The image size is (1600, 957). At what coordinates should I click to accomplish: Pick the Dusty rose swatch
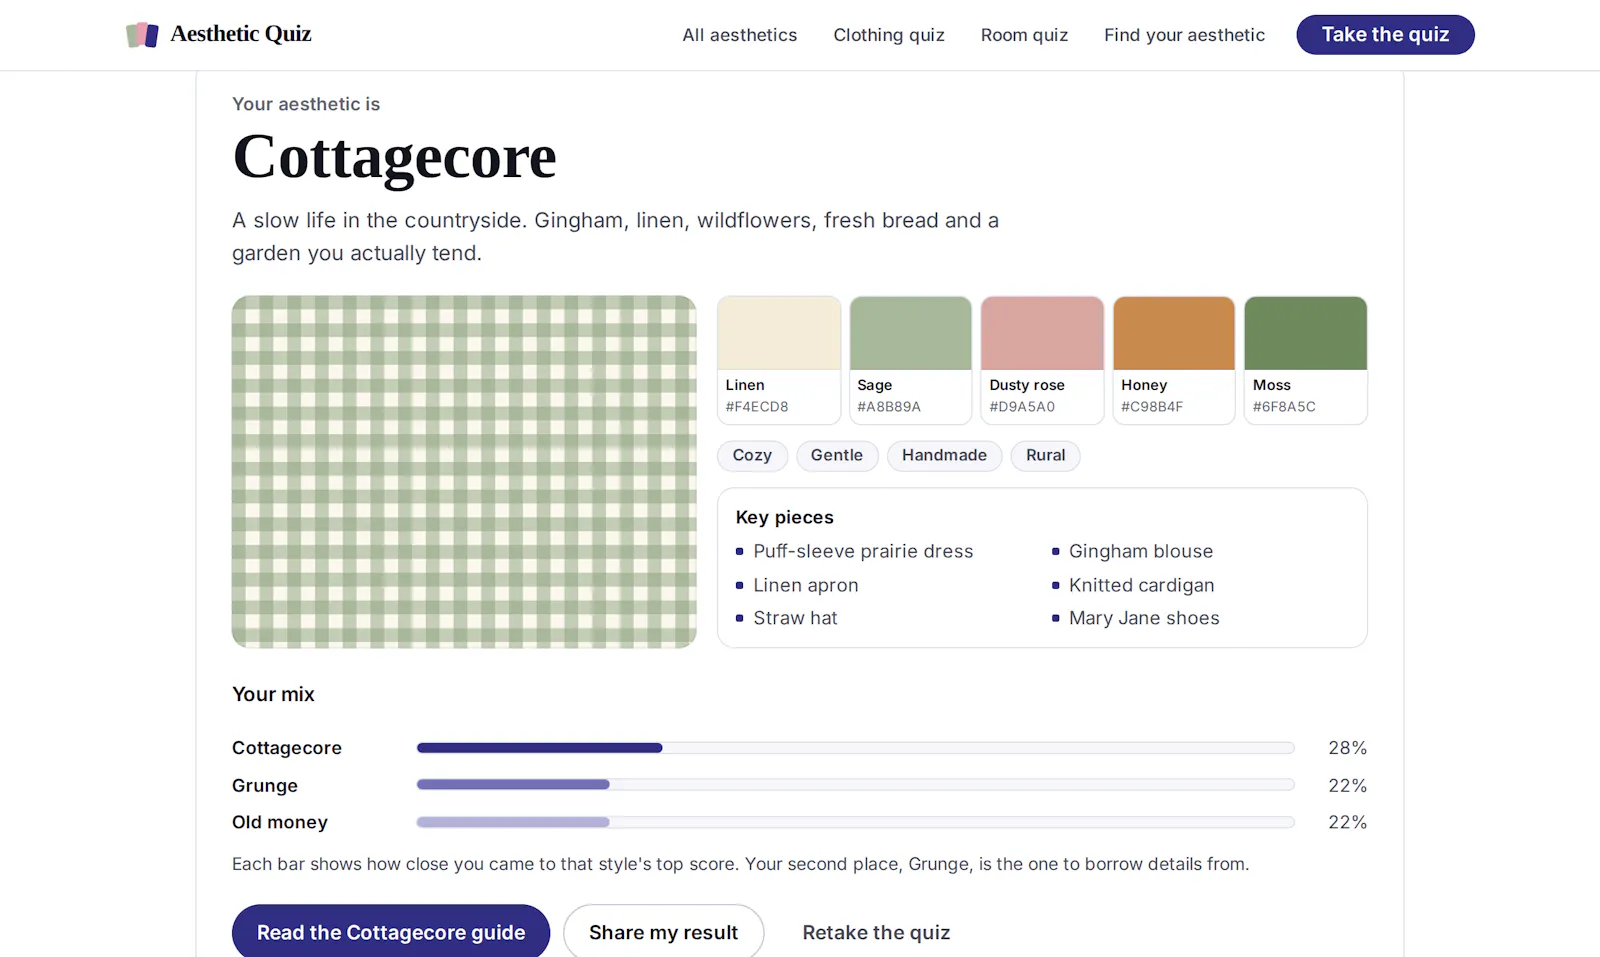click(x=1042, y=360)
